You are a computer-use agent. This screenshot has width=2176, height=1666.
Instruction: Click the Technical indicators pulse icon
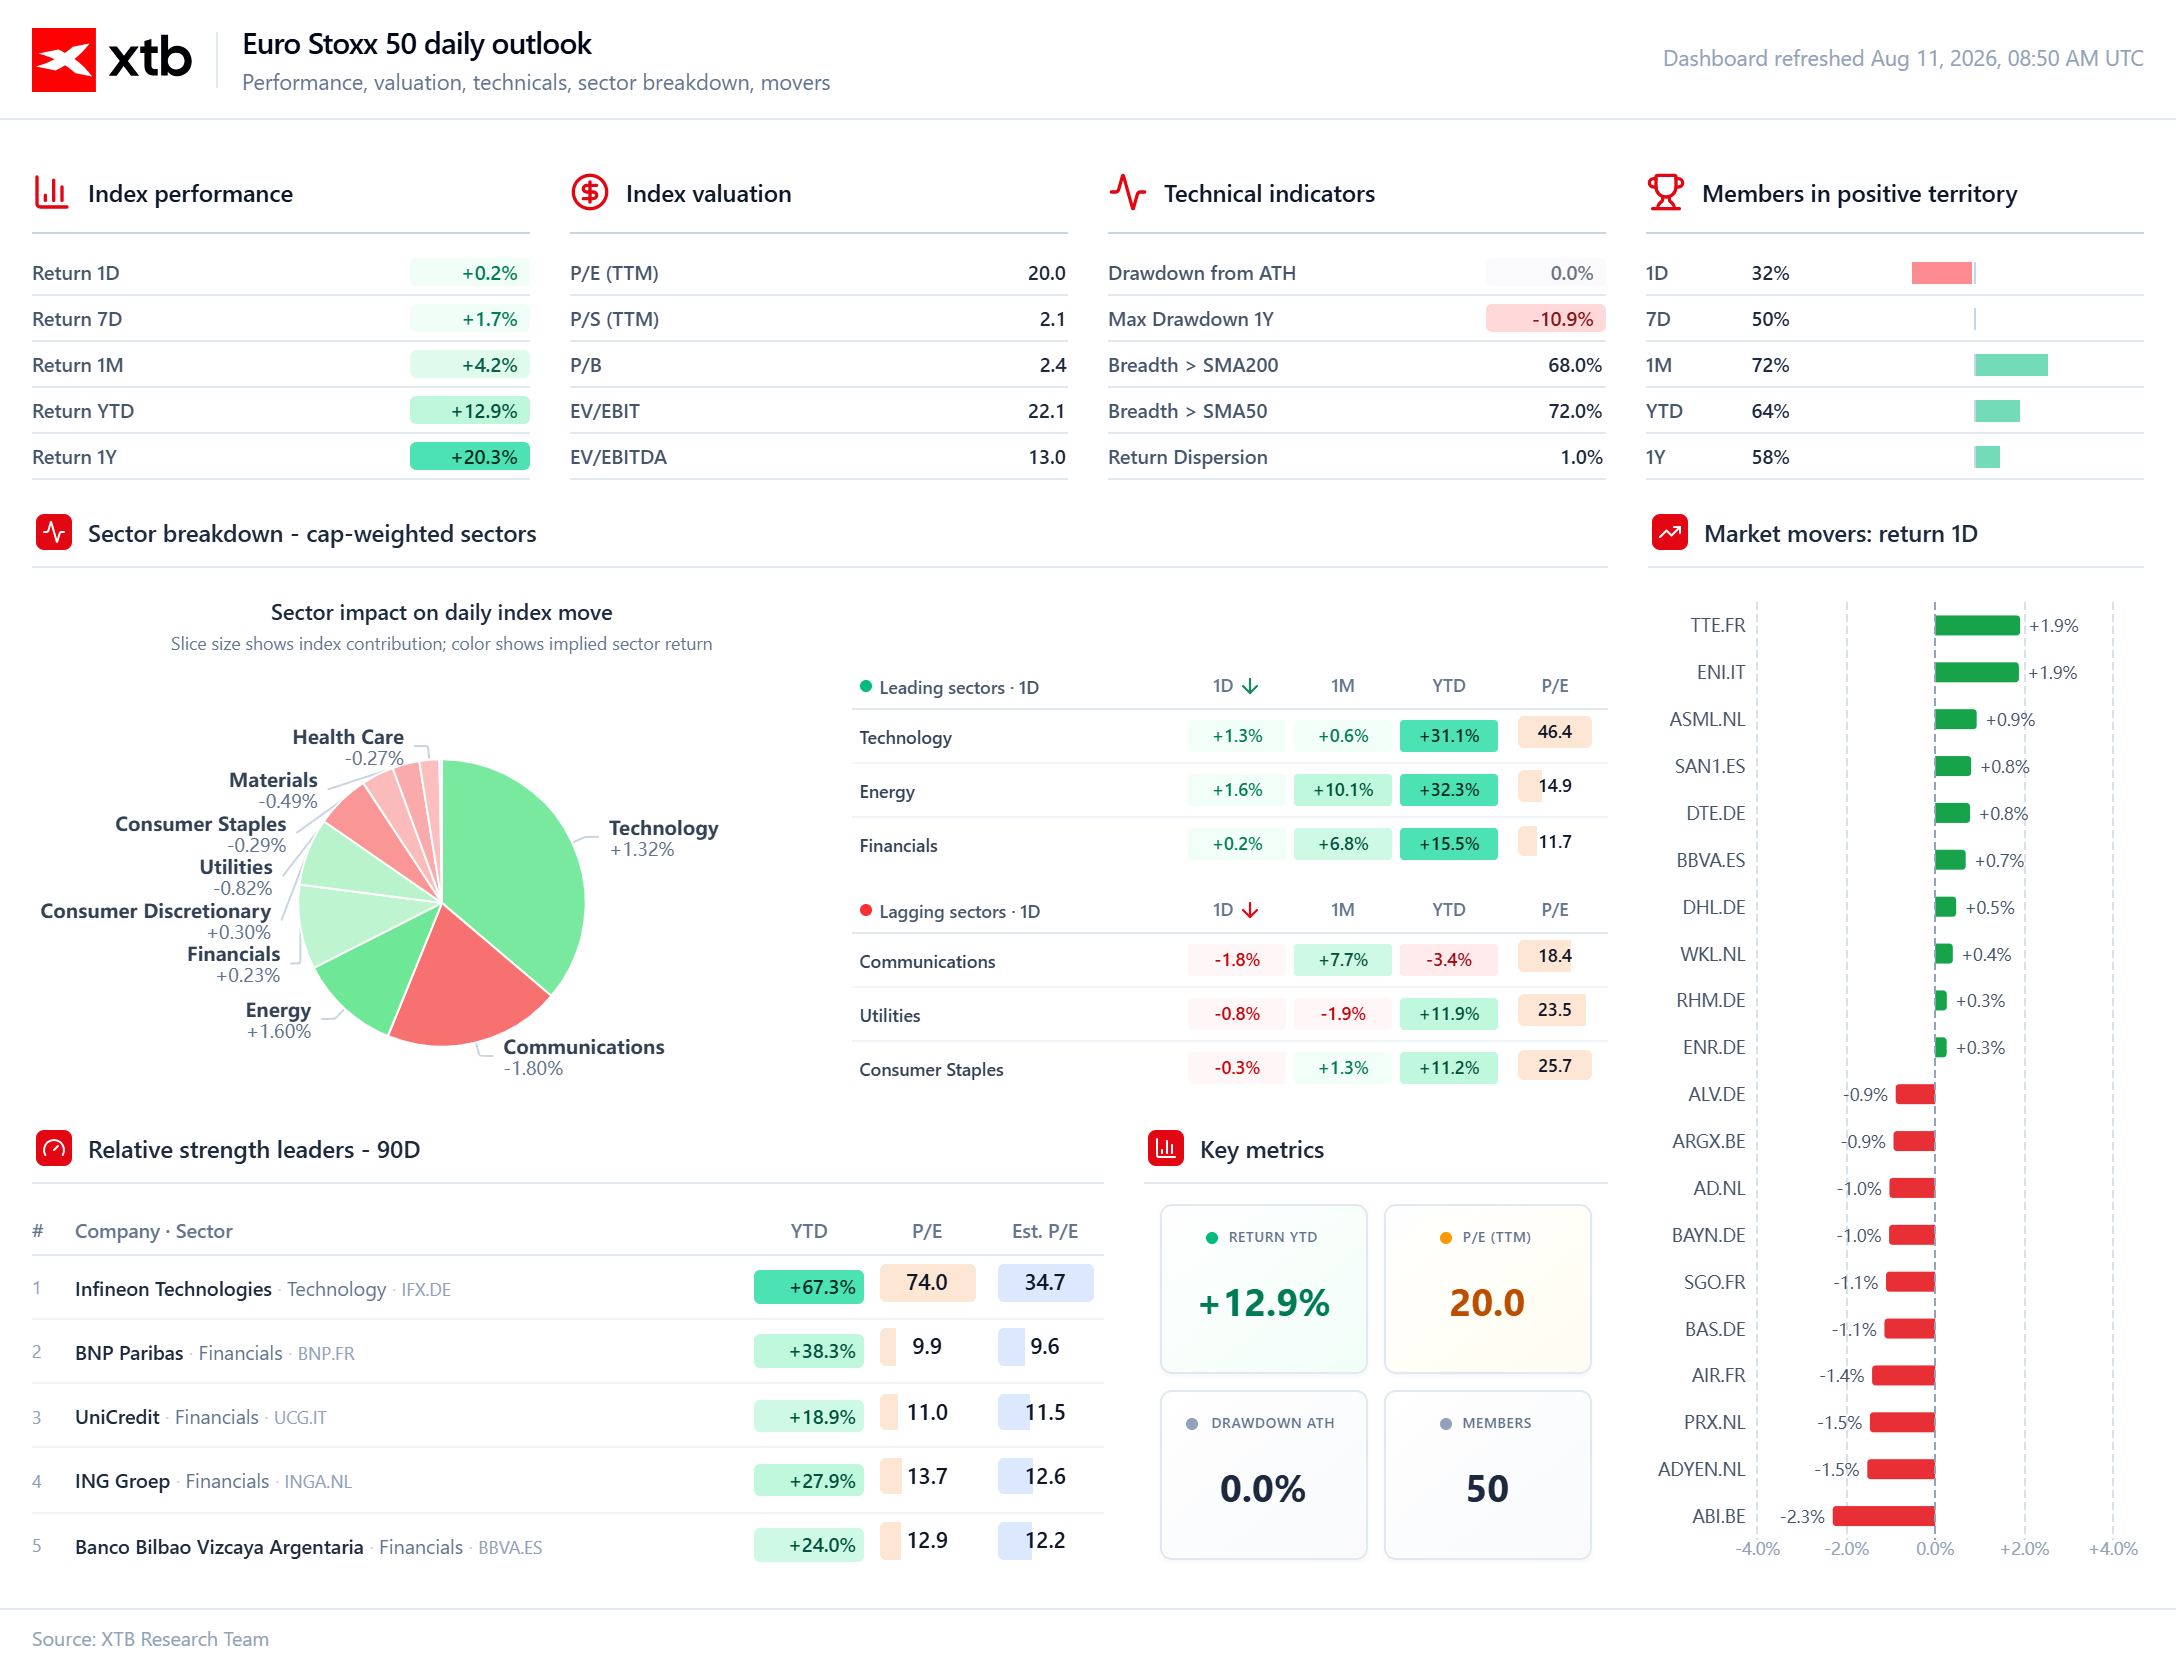point(1127,193)
